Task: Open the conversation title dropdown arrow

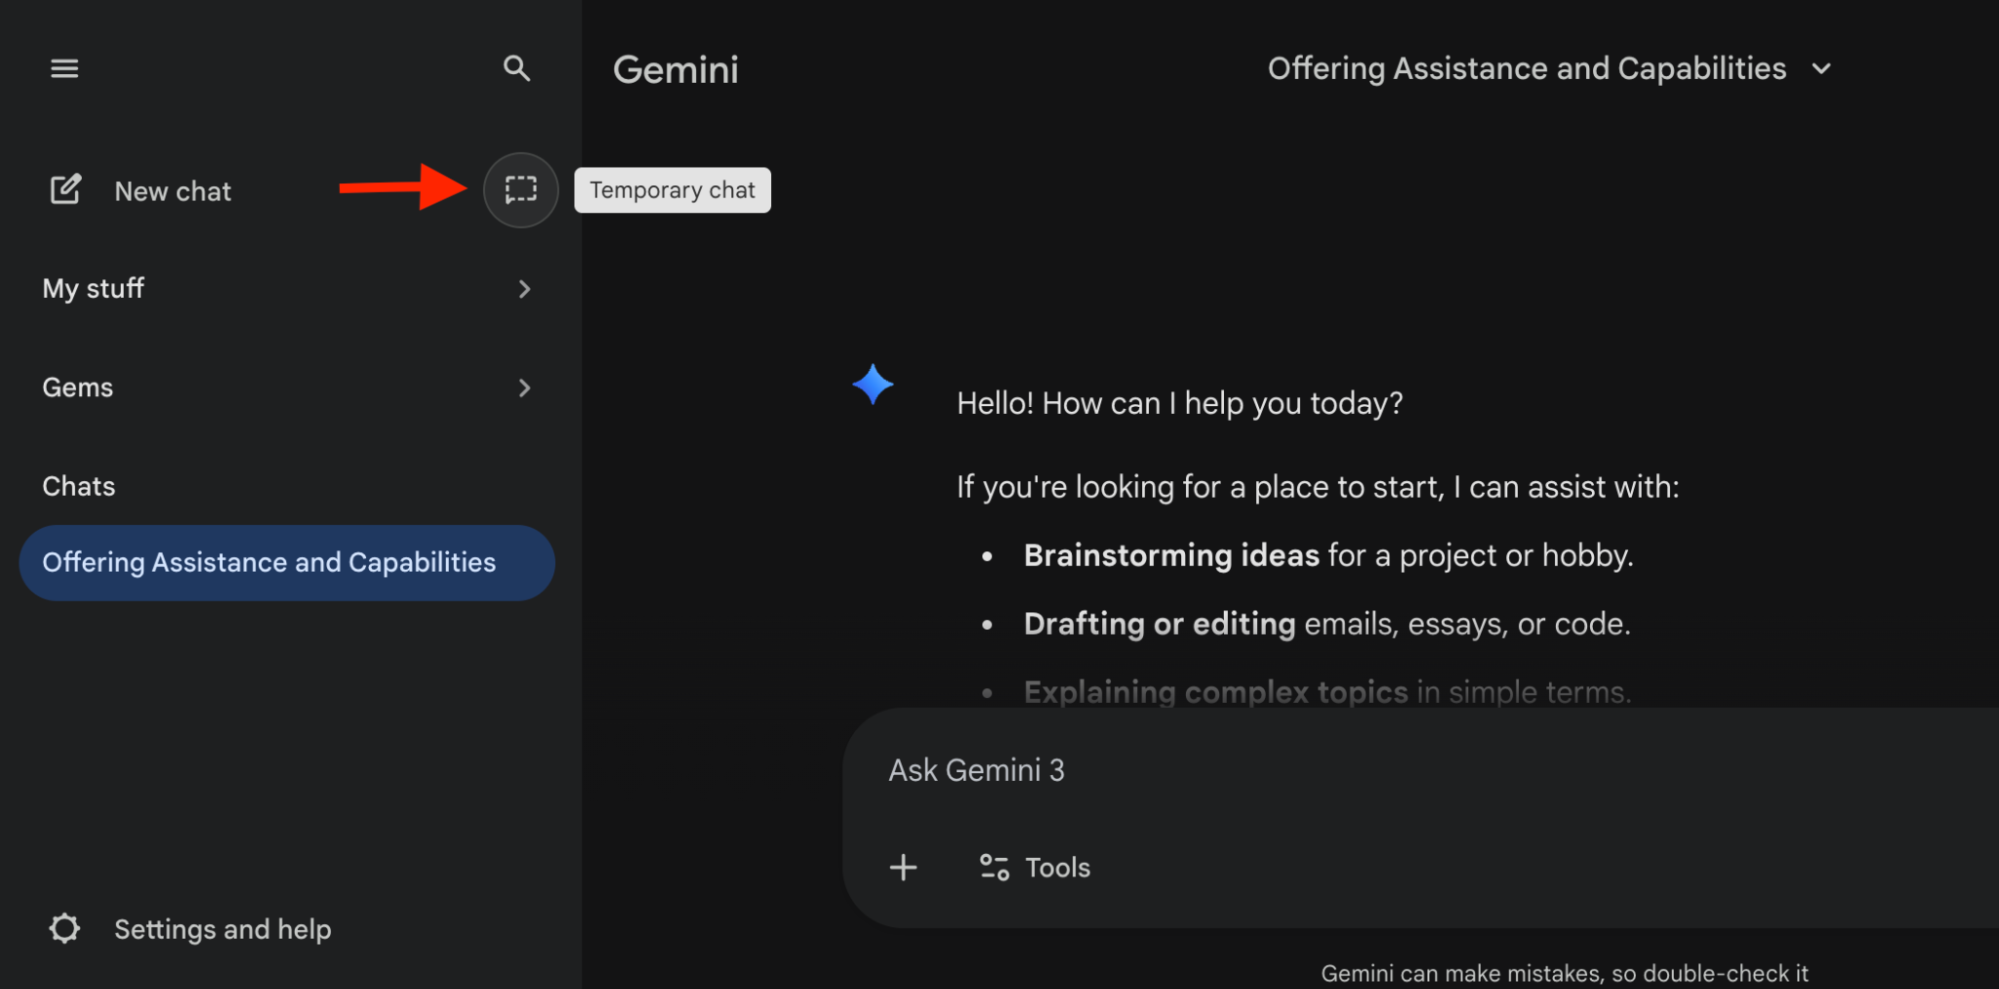Action: [1821, 69]
